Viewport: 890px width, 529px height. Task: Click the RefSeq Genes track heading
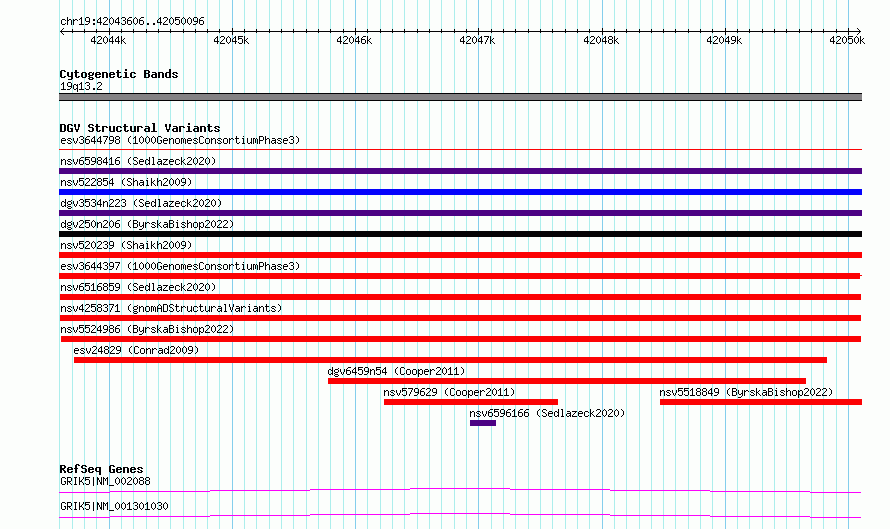tap(101, 469)
